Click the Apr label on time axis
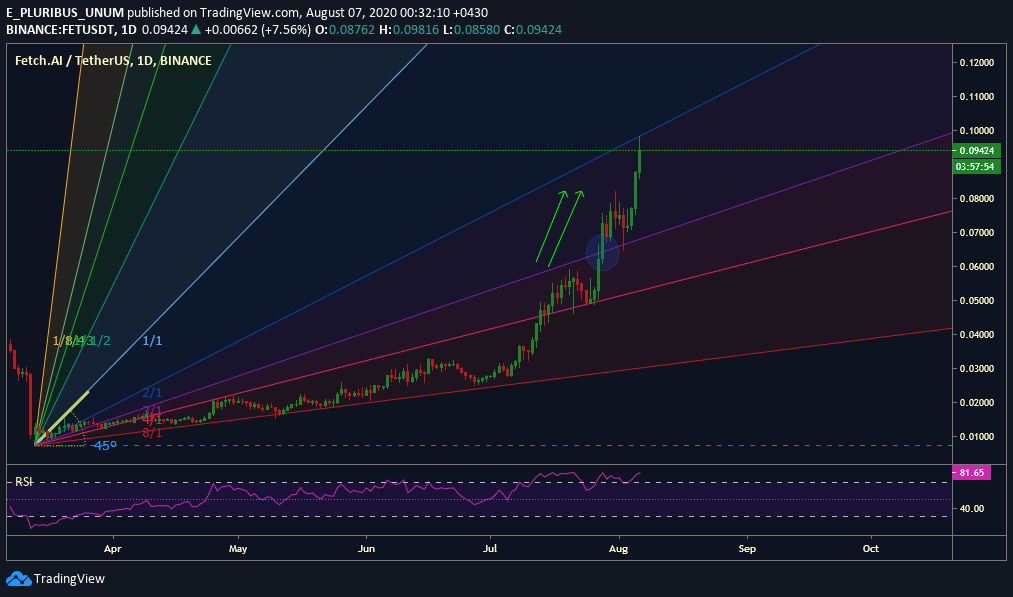 pyautogui.click(x=112, y=549)
